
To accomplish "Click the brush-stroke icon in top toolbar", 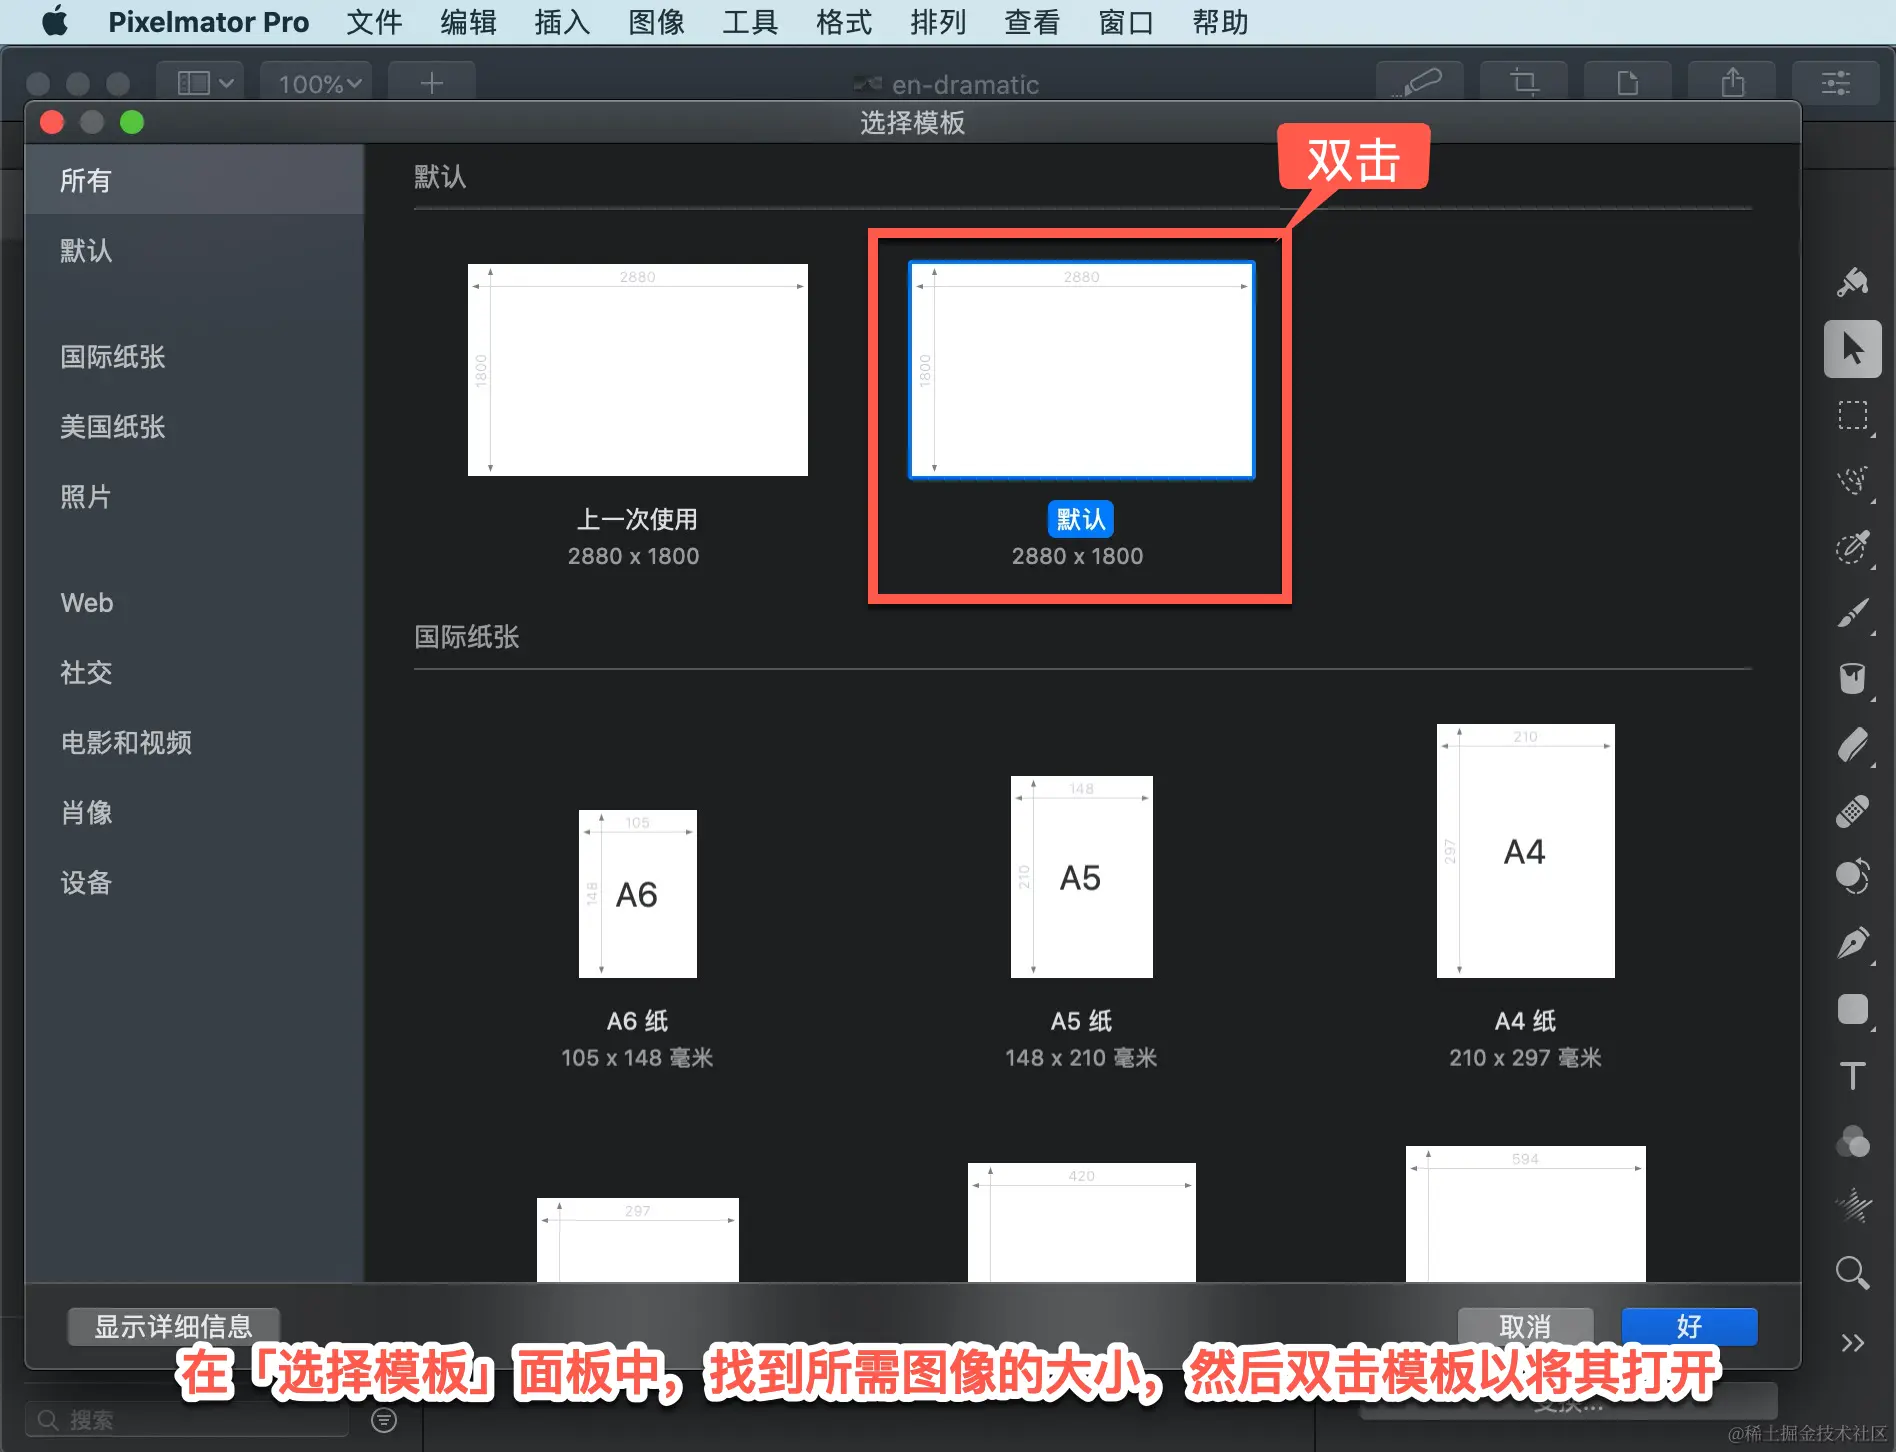I will click(1420, 82).
